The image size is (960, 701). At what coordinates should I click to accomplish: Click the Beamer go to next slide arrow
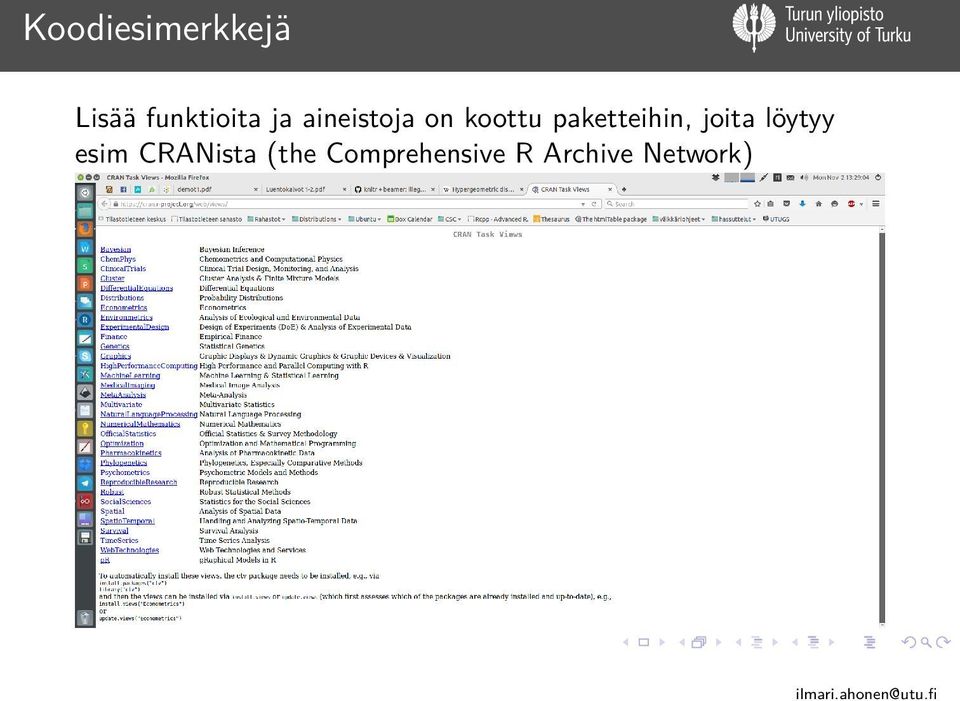point(662,642)
